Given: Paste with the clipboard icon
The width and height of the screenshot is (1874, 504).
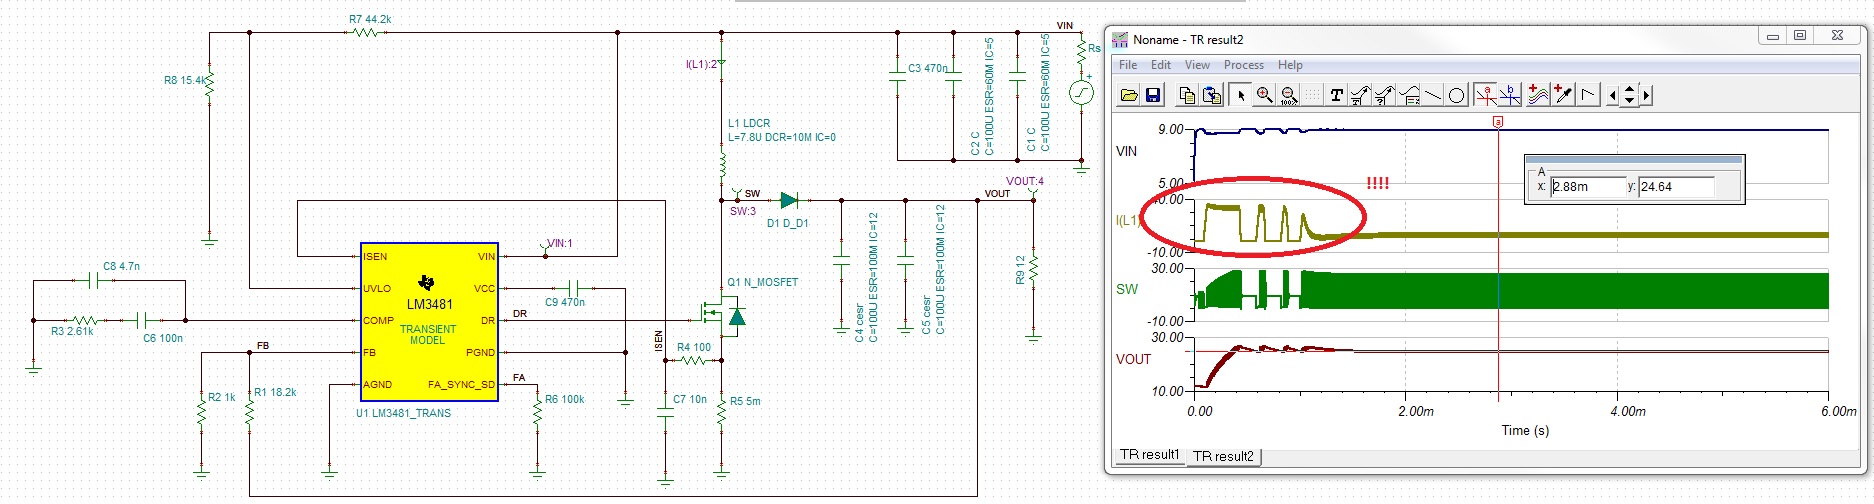Looking at the screenshot, I should (x=1211, y=95).
